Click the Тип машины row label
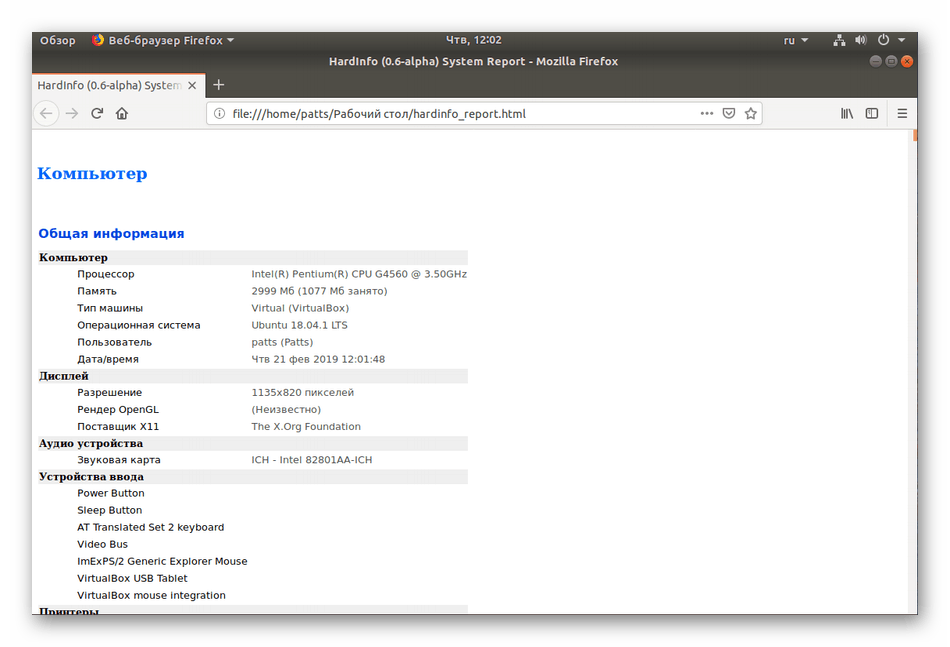The image size is (950, 647). 110,308
